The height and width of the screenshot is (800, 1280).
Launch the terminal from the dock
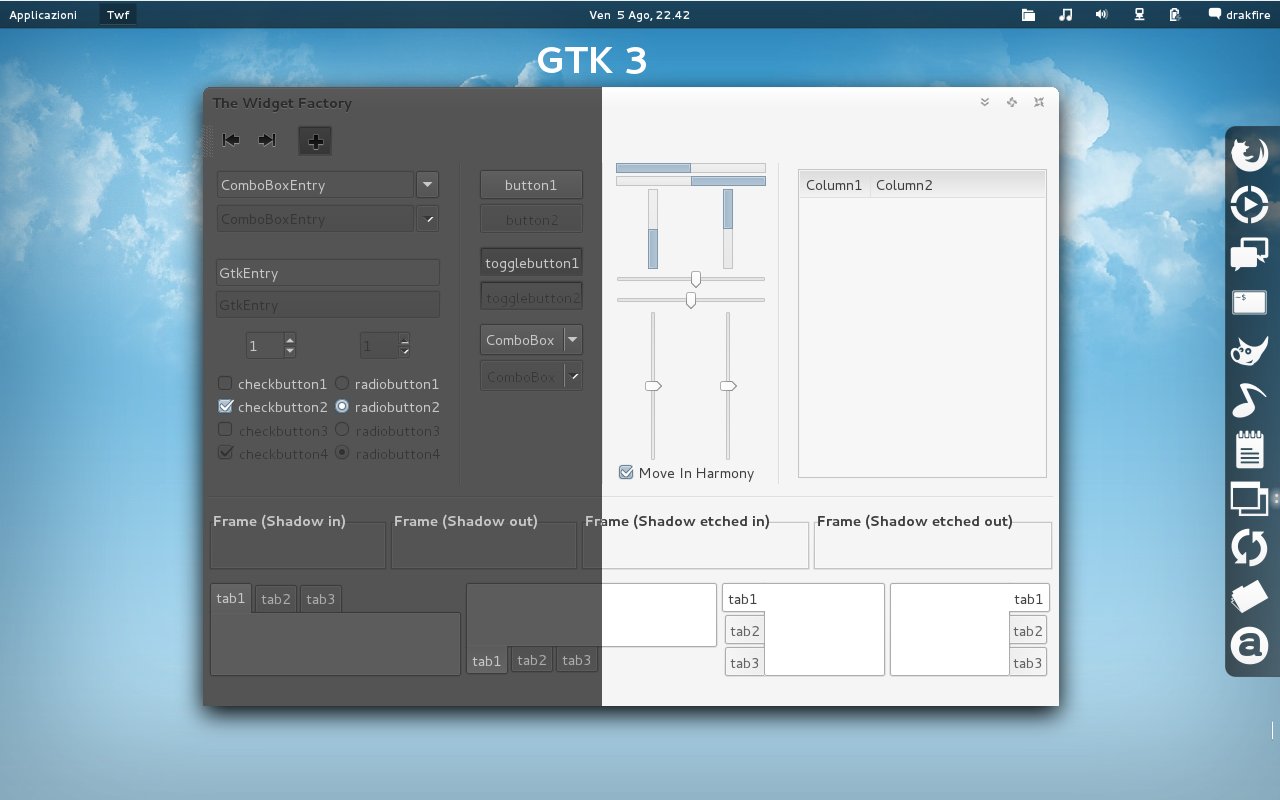1249,302
